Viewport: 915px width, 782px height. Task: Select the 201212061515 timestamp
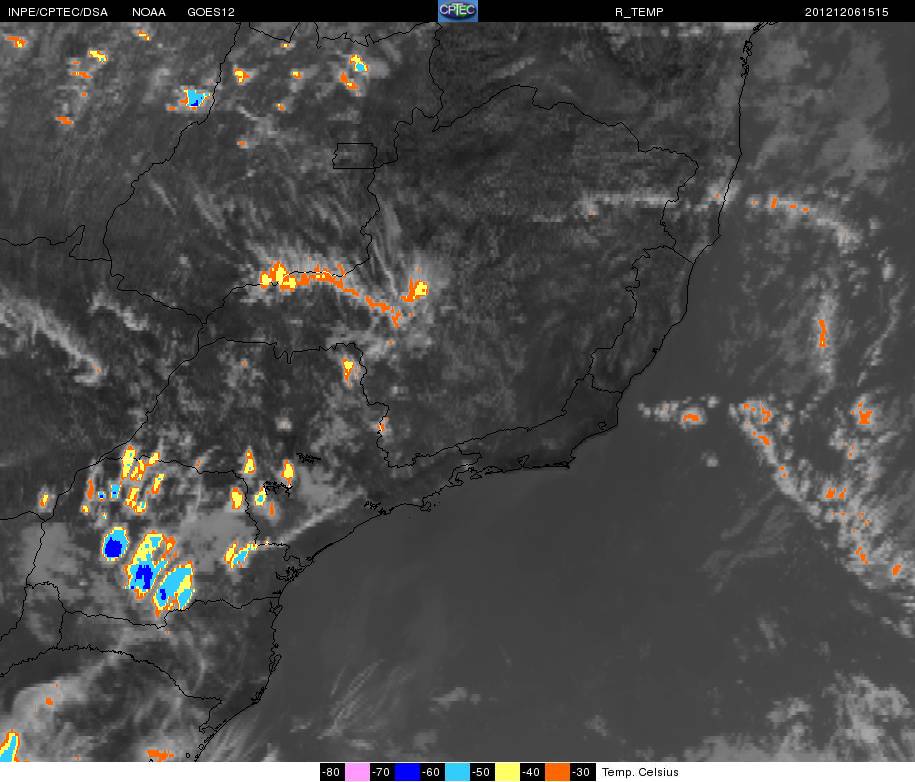click(847, 12)
